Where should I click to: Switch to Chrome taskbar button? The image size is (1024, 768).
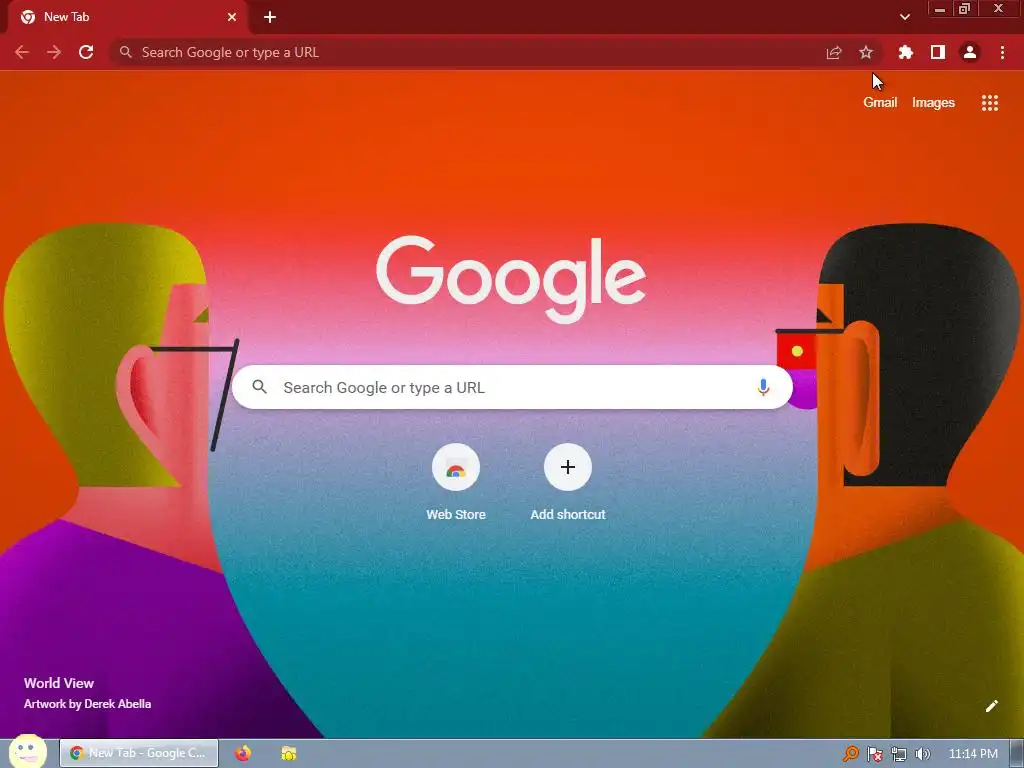(x=139, y=753)
